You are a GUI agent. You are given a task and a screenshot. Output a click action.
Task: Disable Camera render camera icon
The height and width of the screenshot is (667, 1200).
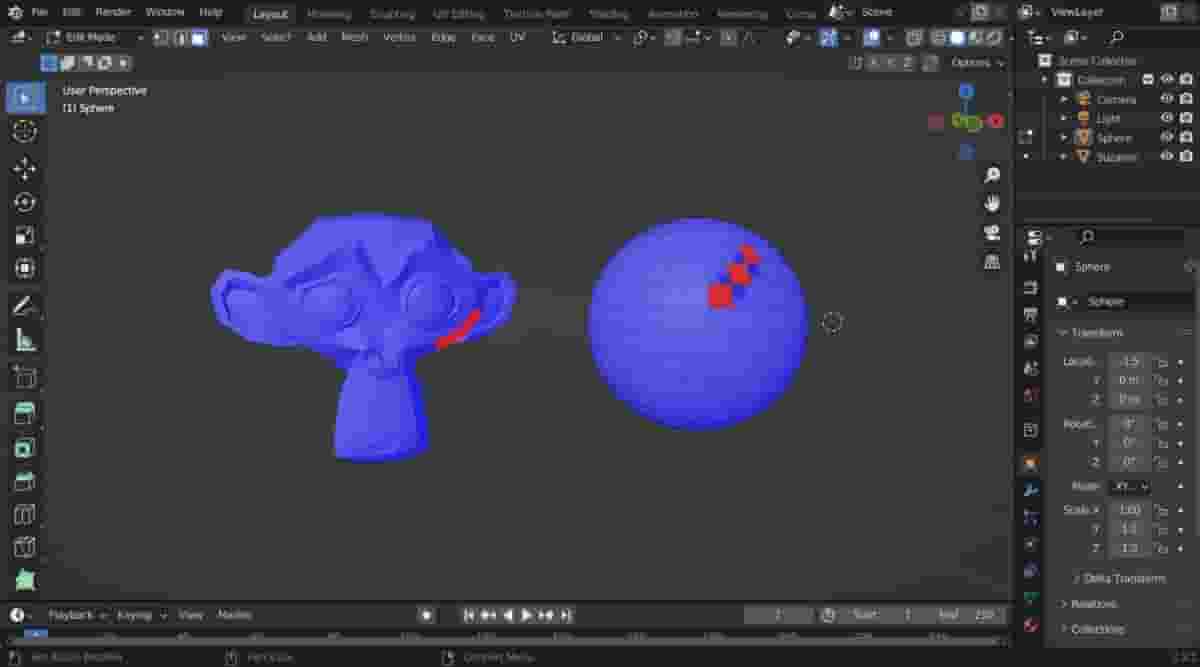point(1186,99)
